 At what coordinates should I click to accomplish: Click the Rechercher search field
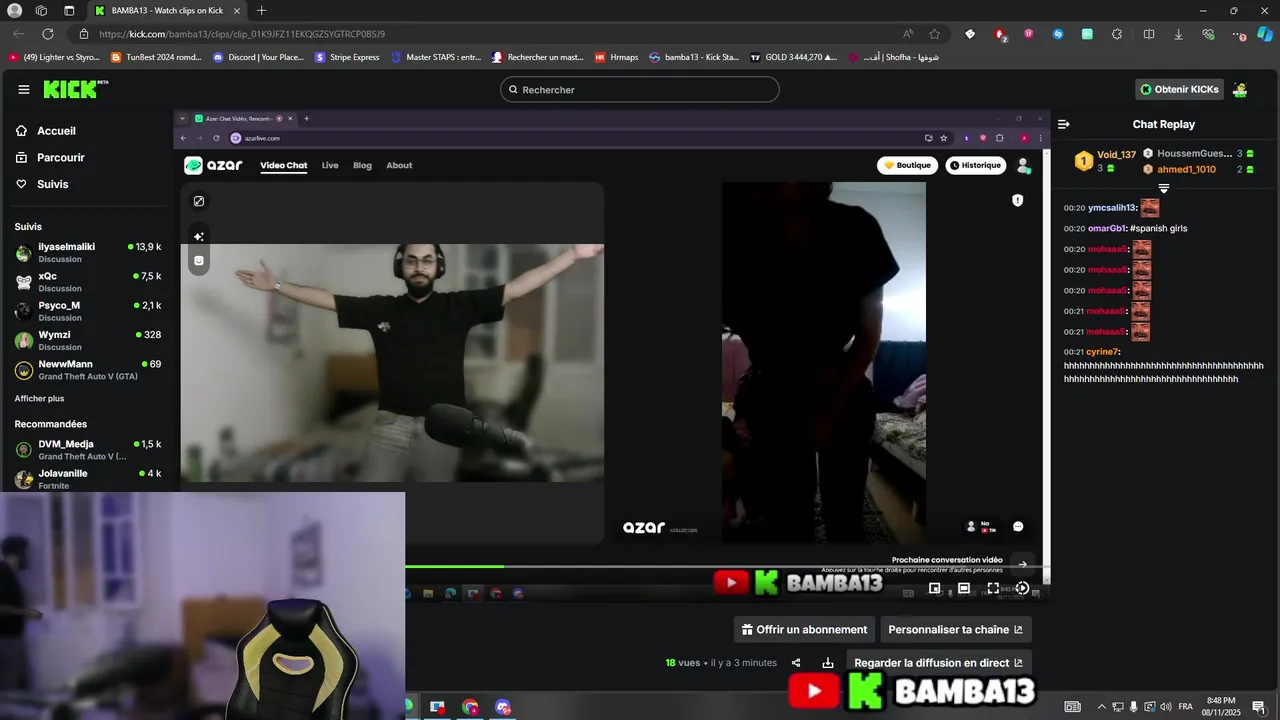pos(640,90)
